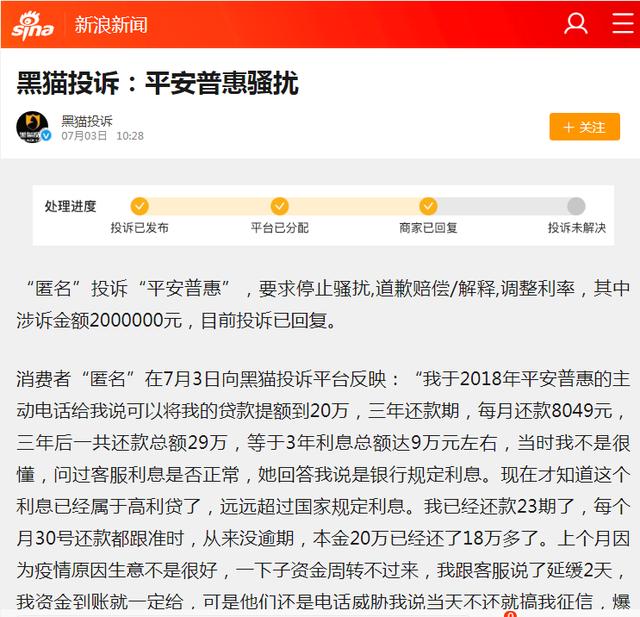Image resolution: width=640 pixels, height=617 pixels.
Task: Click the 平台已分配 label text
Action: [280, 228]
